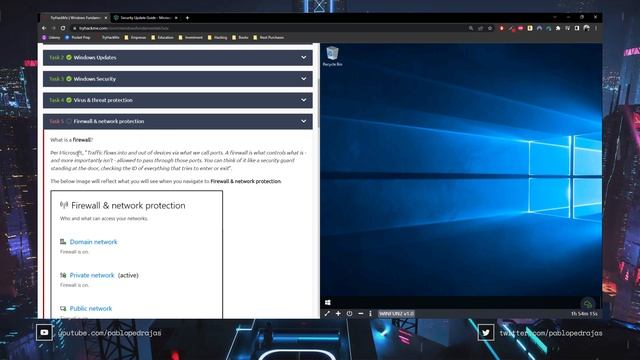Click the minus icon in VM toolbar
The image size is (640, 360).
(x=360, y=313)
